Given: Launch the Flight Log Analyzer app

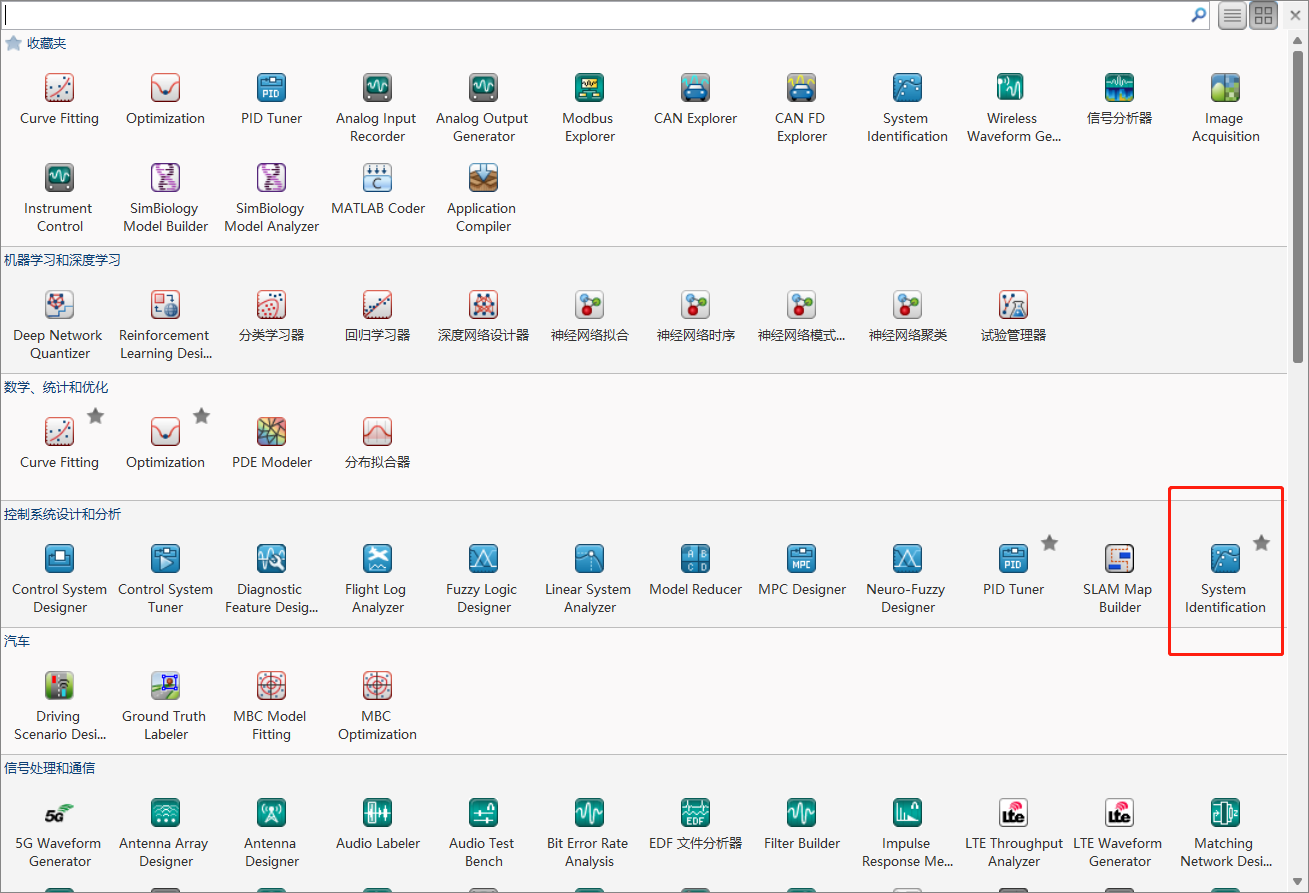Looking at the screenshot, I should 377,580.
